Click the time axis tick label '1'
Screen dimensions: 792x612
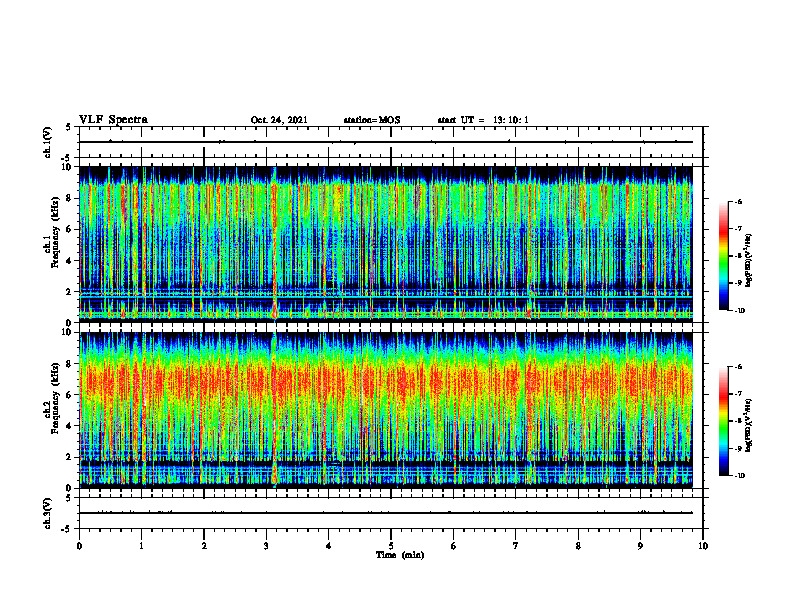click(141, 546)
